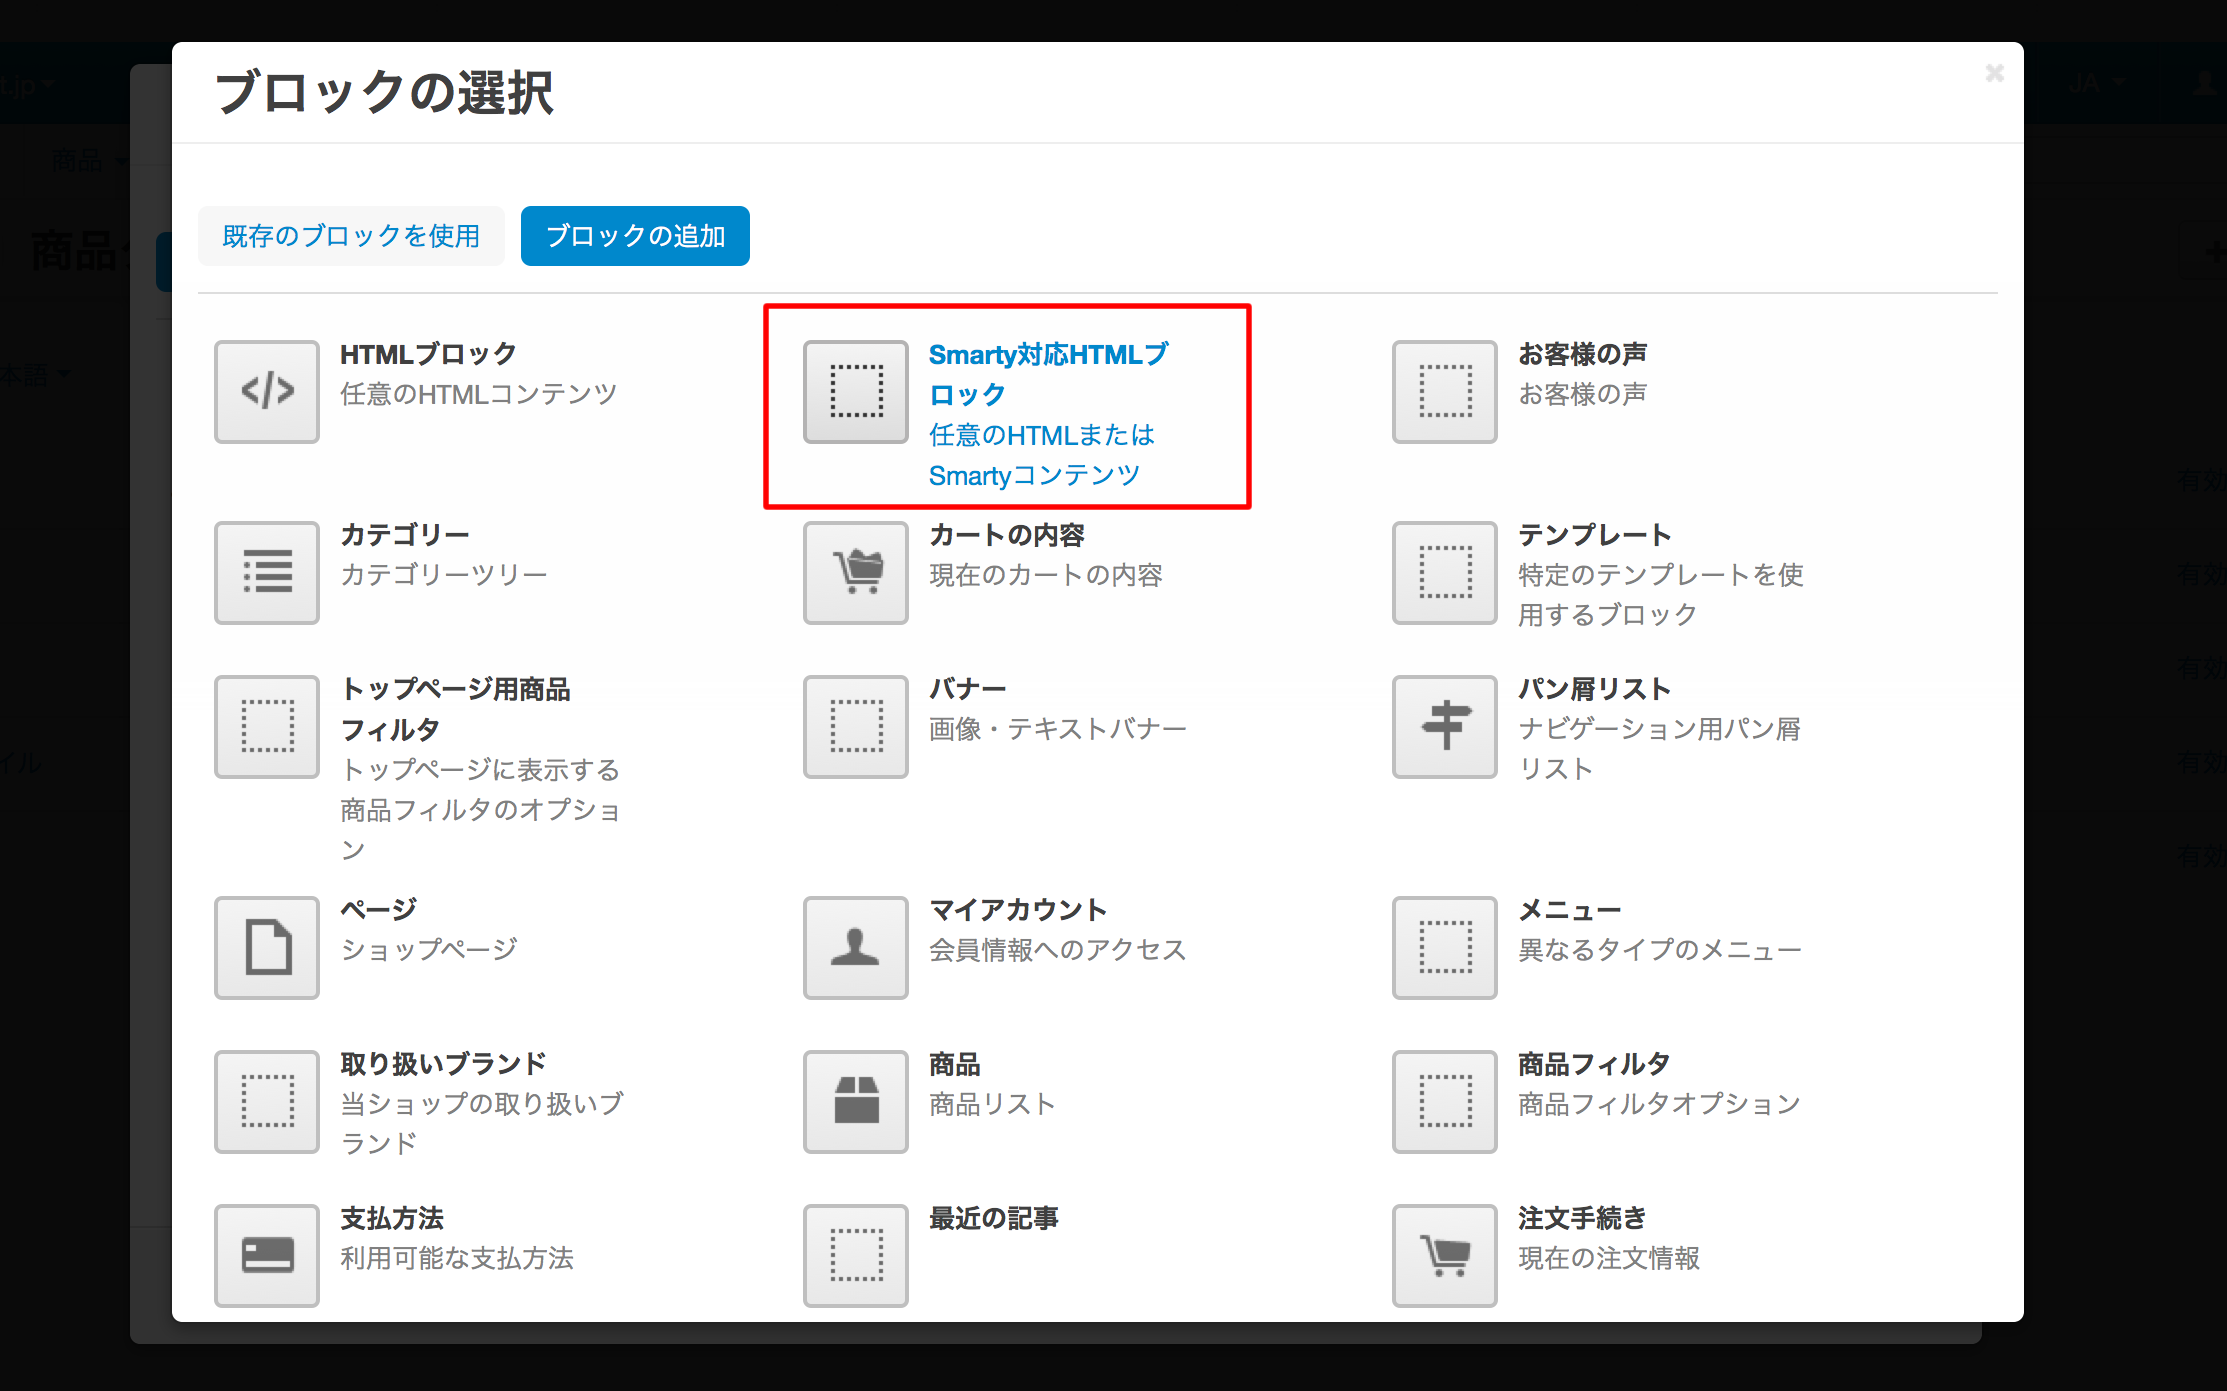
Task: Click description 異なるタイプのメニュー
Action: (x=1660, y=950)
